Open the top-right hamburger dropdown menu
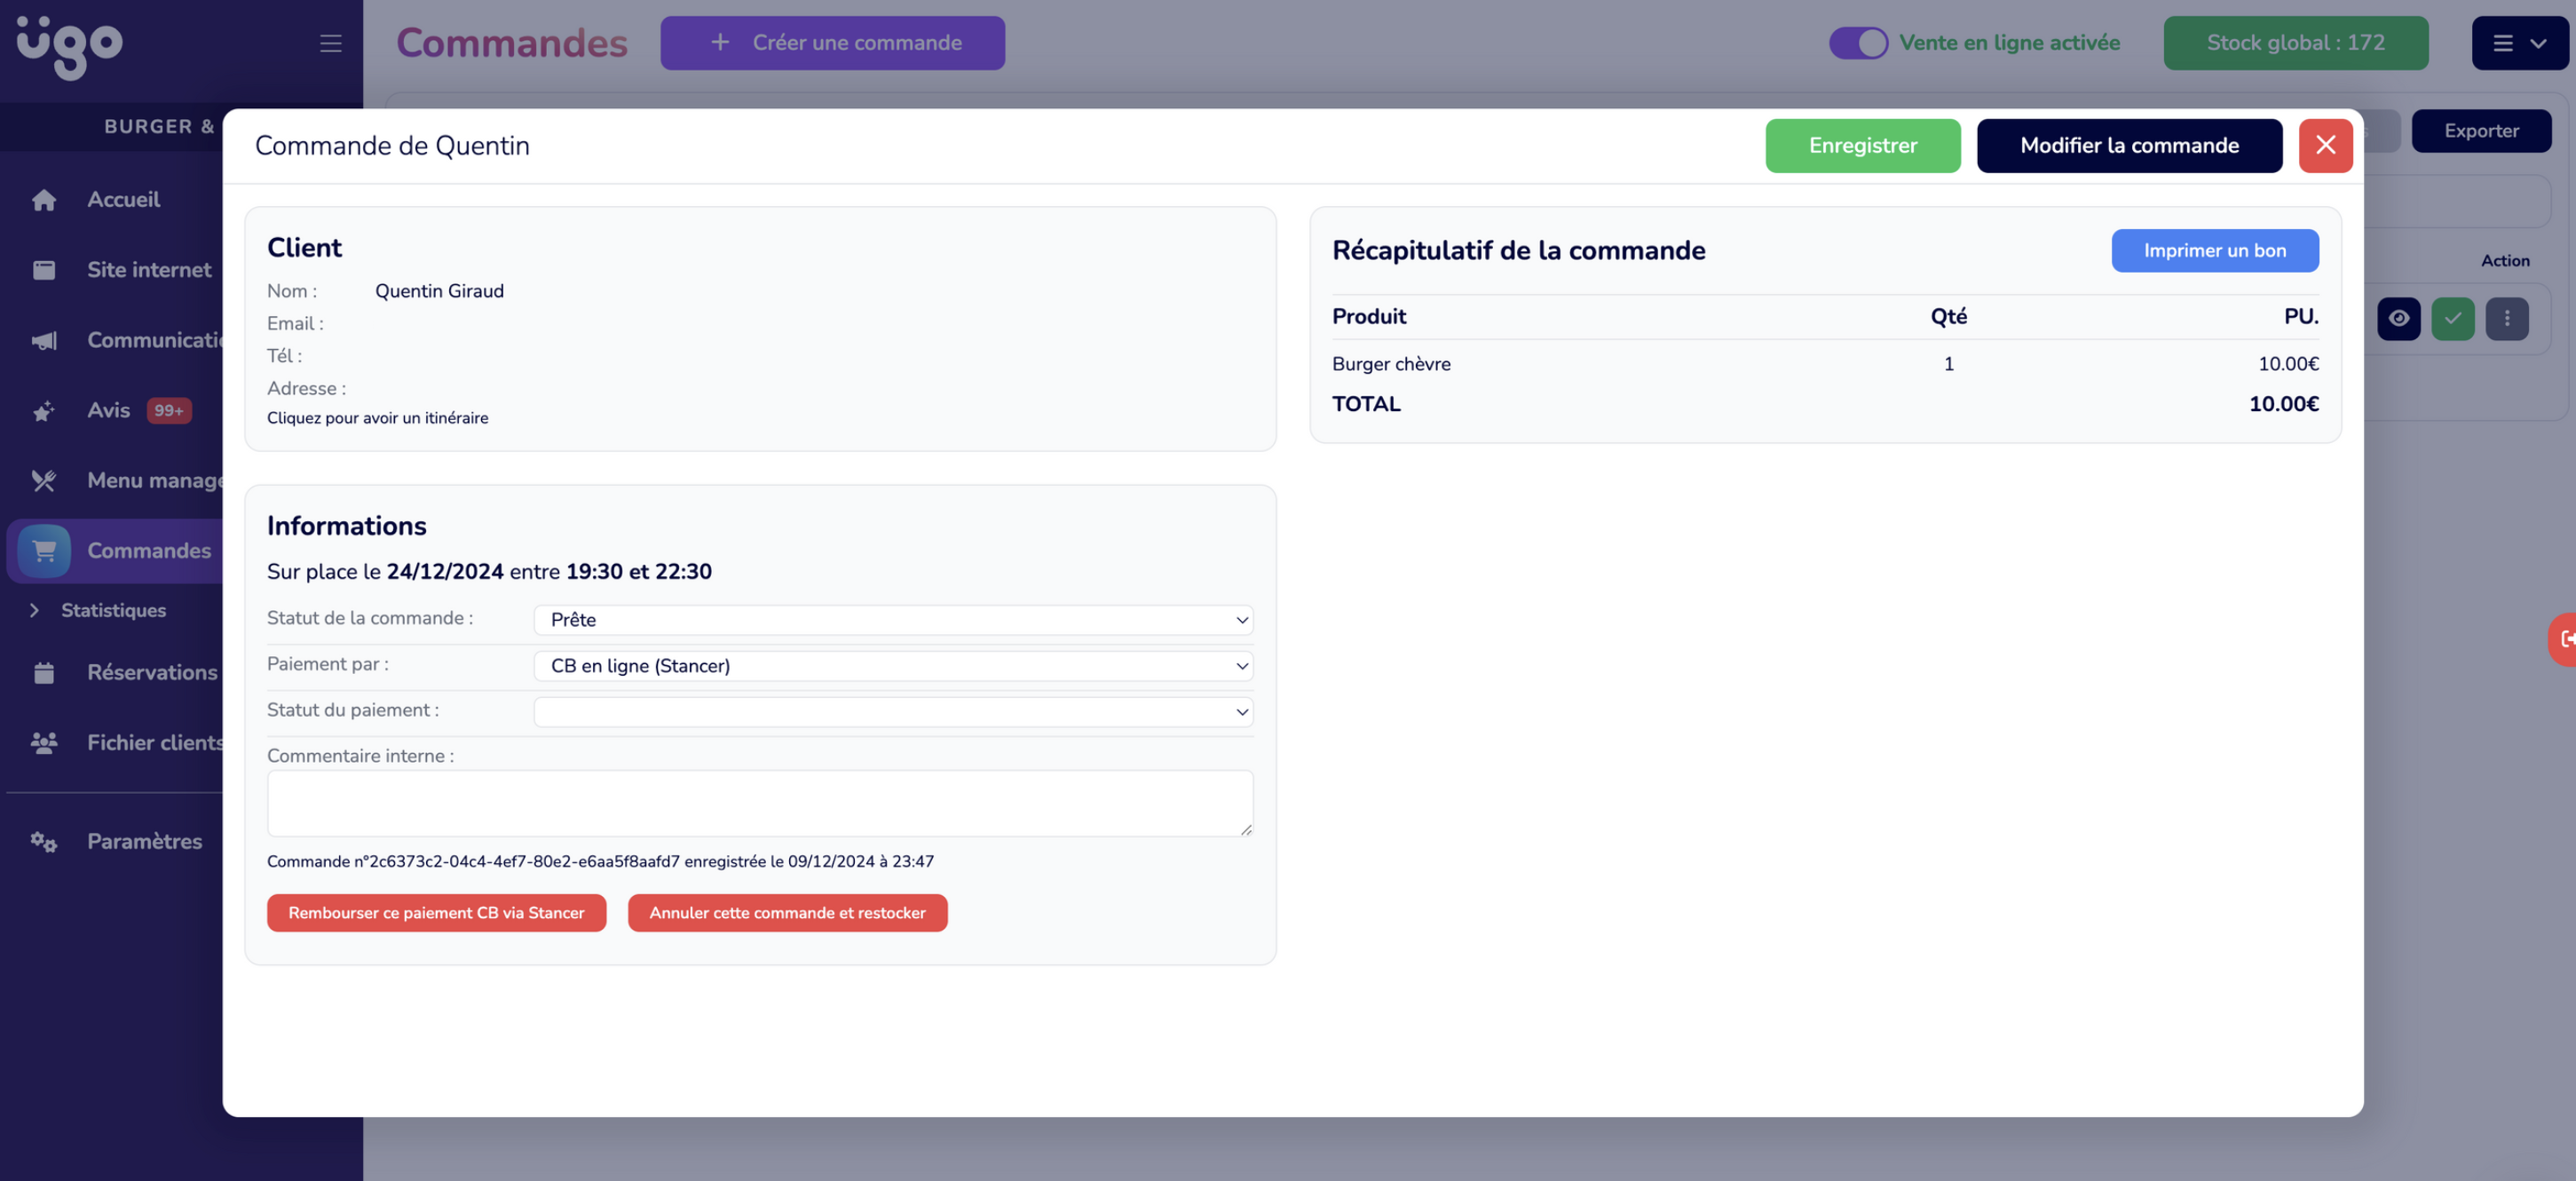The height and width of the screenshot is (1181, 2576). [2518, 43]
